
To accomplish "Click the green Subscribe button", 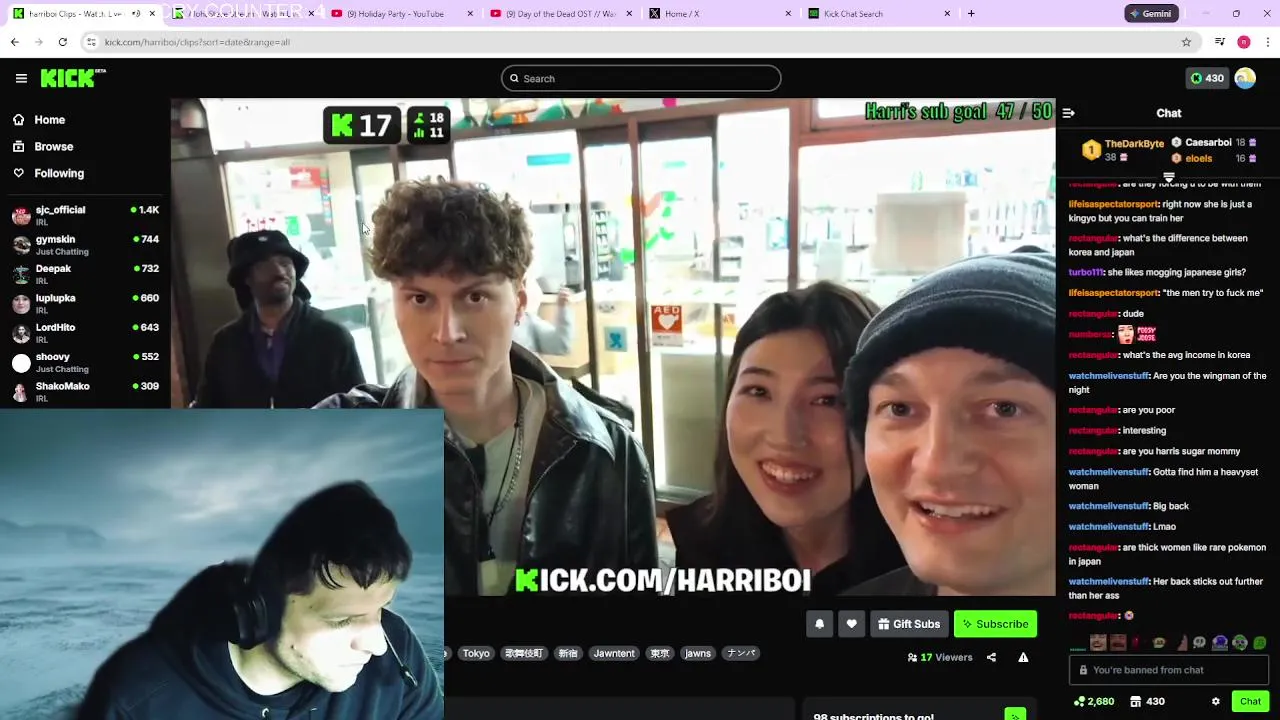I will click(x=995, y=624).
